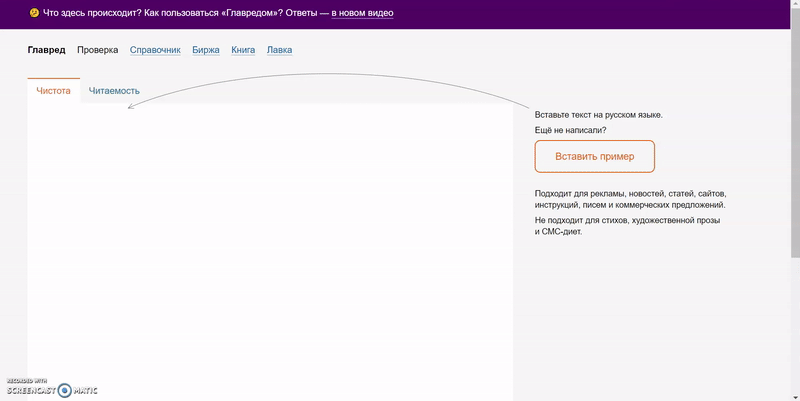This screenshot has height=401, width=800.
Task: Open the Справочник link
Action: coord(155,50)
